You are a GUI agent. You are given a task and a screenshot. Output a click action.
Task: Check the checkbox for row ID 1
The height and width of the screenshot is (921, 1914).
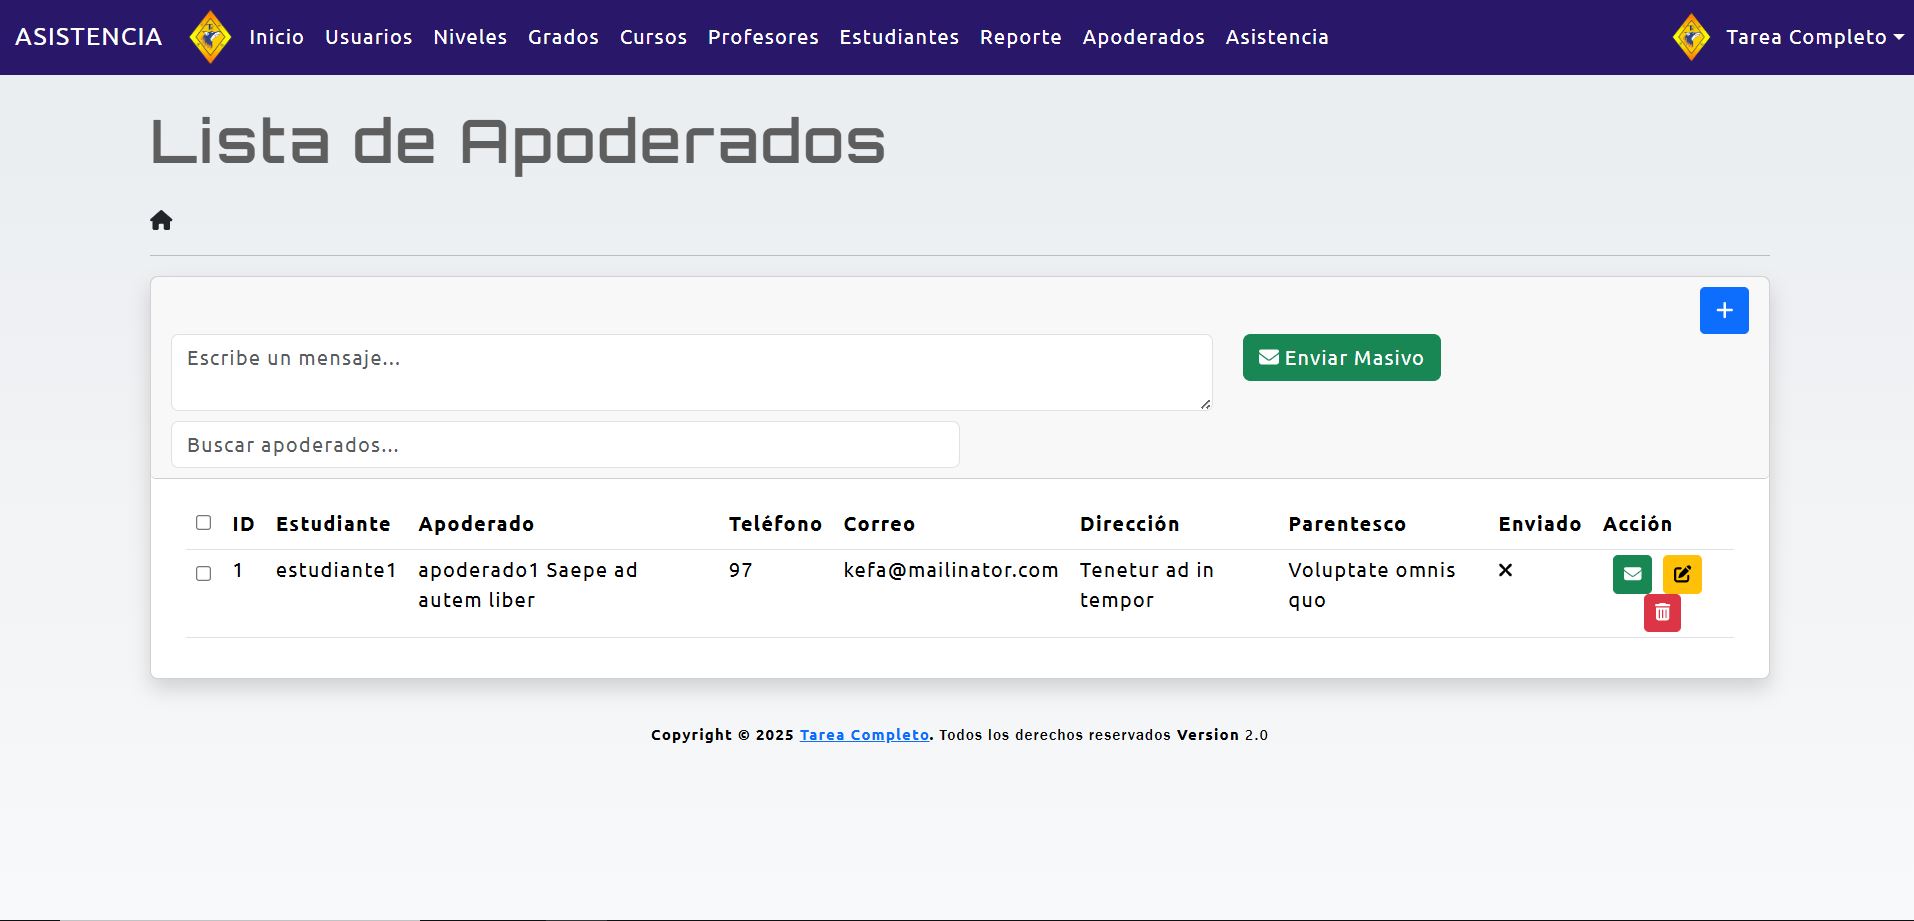pos(204,573)
